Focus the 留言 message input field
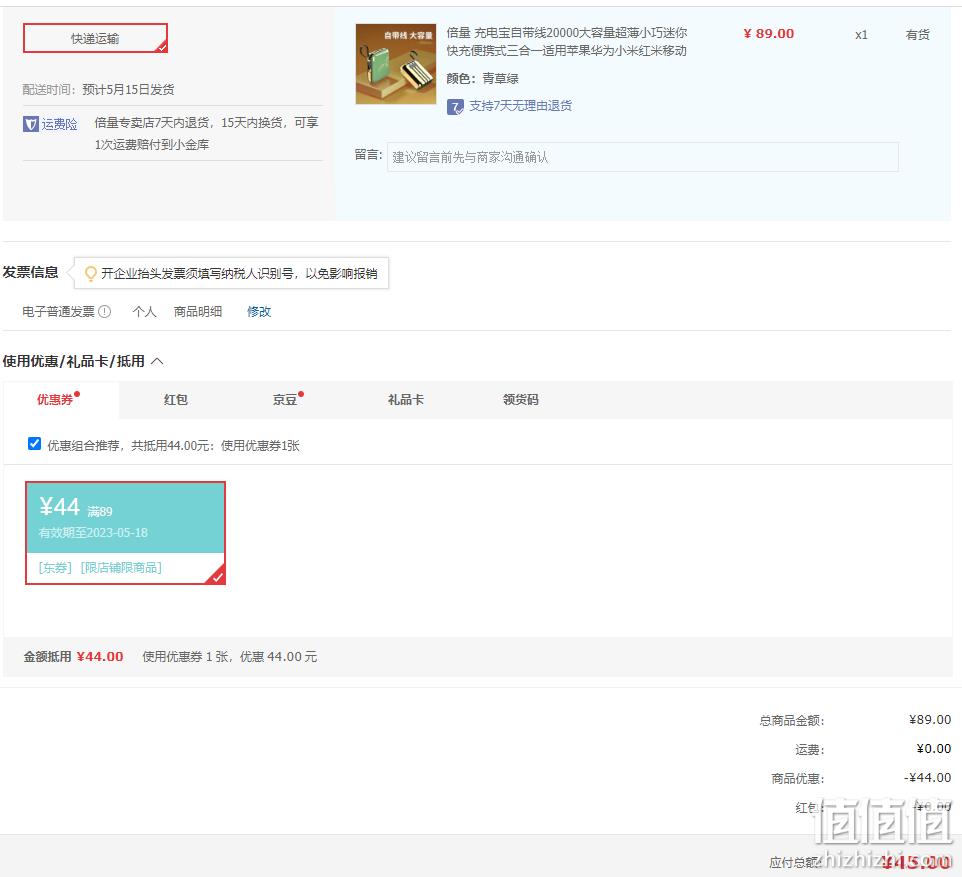Image resolution: width=962 pixels, height=877 pixels. [x=642, y=157]
